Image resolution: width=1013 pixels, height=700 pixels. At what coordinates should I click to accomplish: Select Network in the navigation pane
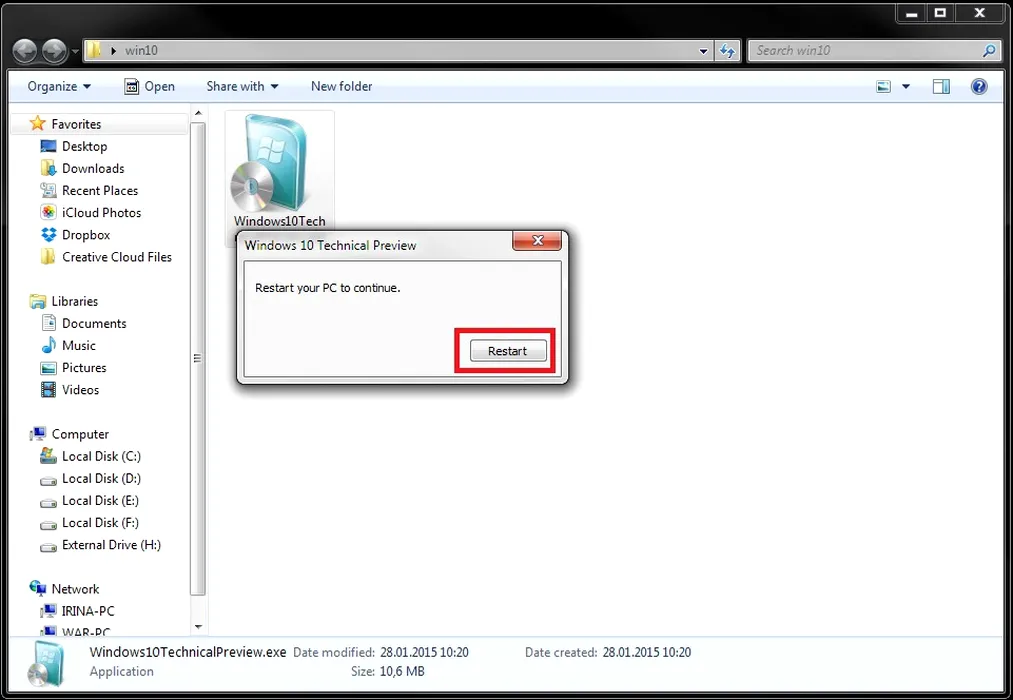coord(76,589)
